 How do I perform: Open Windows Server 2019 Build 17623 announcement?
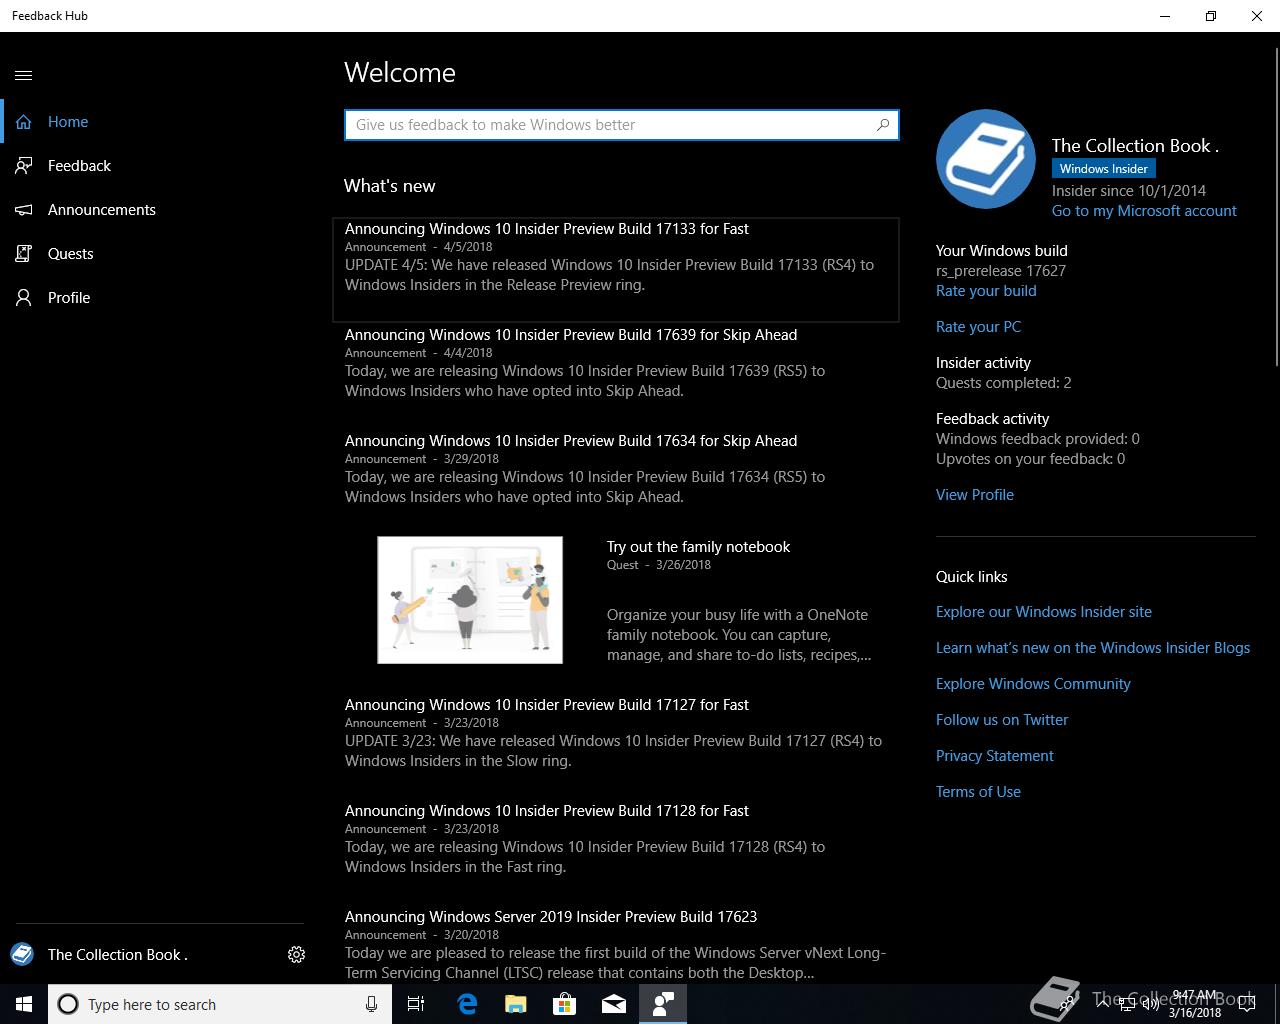(x=616, y=945)
